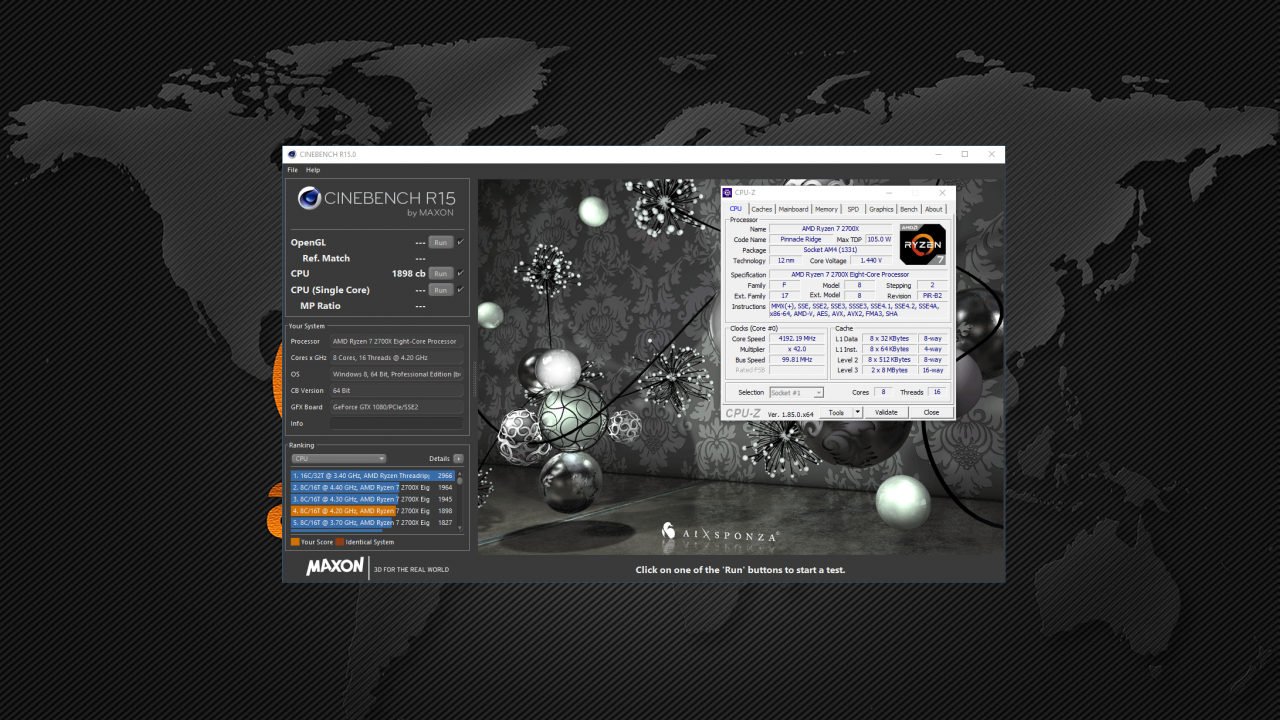This screenshot has height=720, width=1280.
Task: Click the Ranking list scrollbar
Action: coord(460,500)
